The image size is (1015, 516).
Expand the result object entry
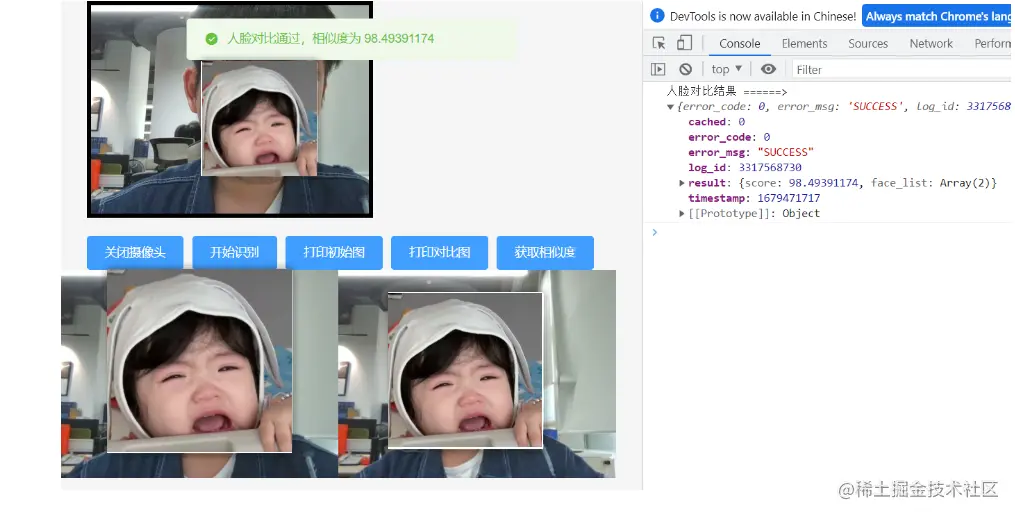pos(682,183)
